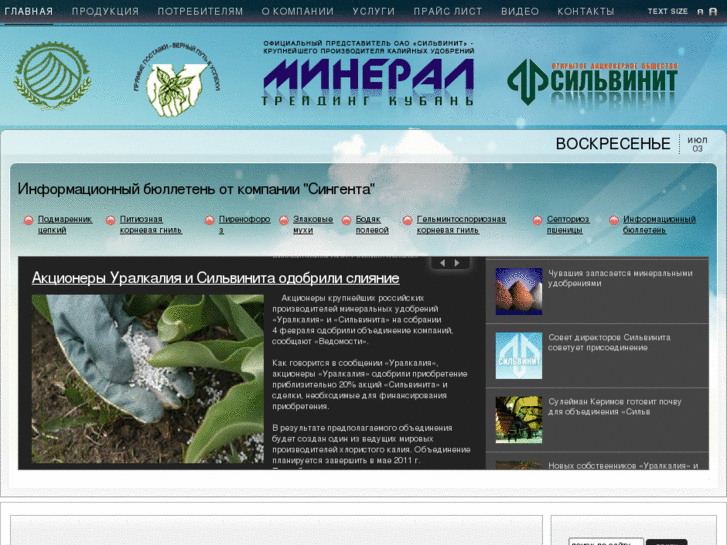The height and width of the screenshot is (545, 727).
Task: Click the ИЮЛ 03 date label
Action: (697, 144)
